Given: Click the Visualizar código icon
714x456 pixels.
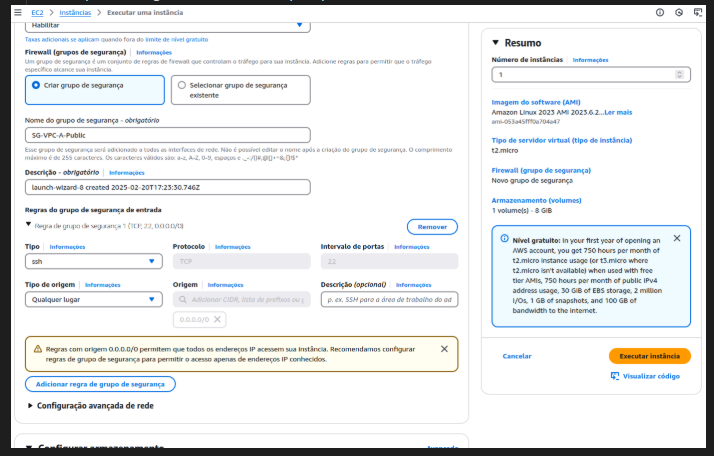Looking at the screenshot, I should click(615, 376).
